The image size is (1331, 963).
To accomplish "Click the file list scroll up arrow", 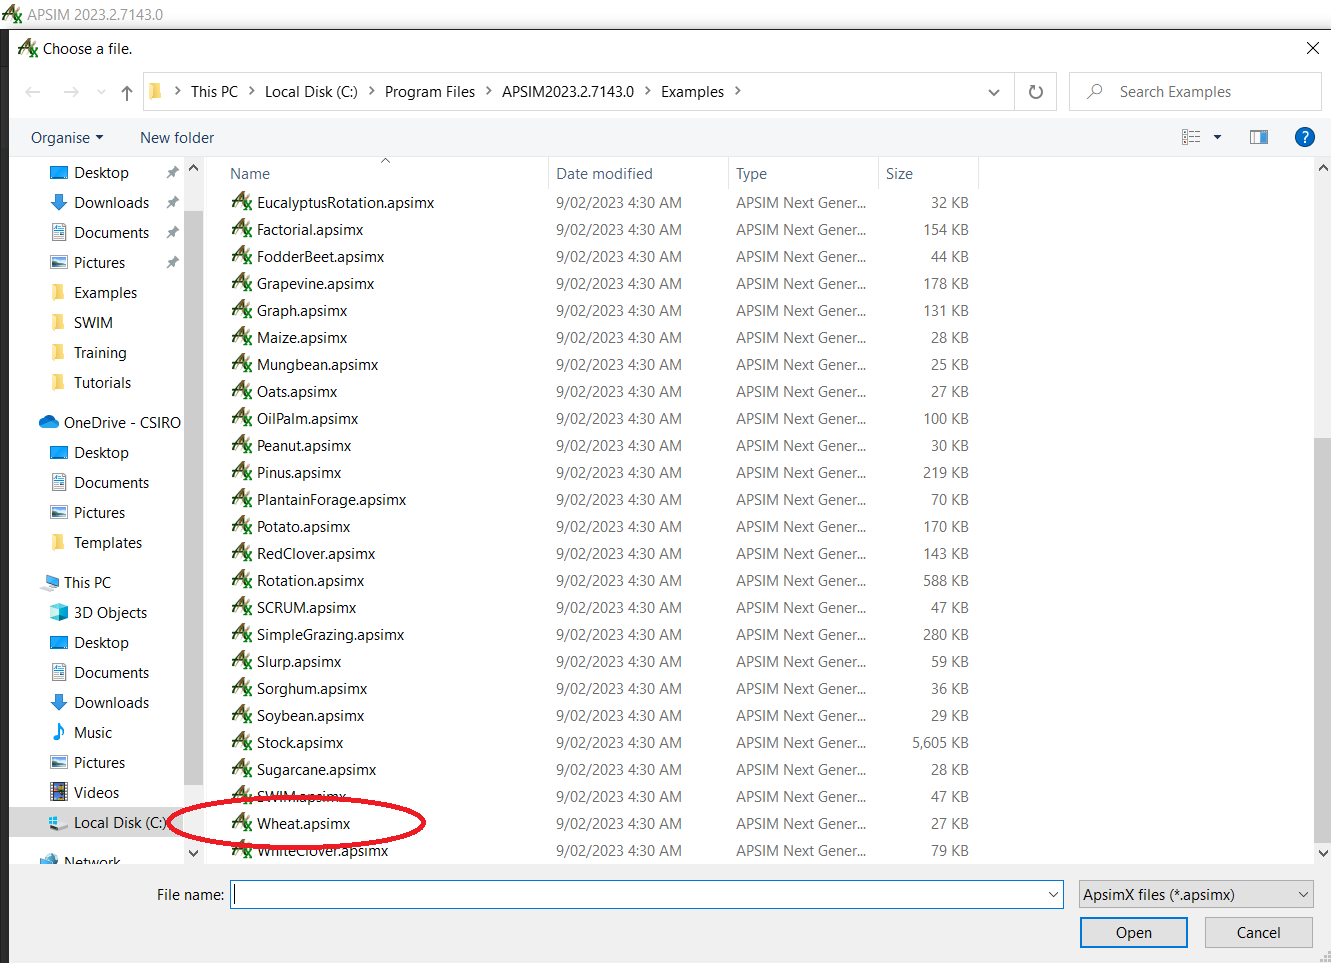I will click(1323, 168).
